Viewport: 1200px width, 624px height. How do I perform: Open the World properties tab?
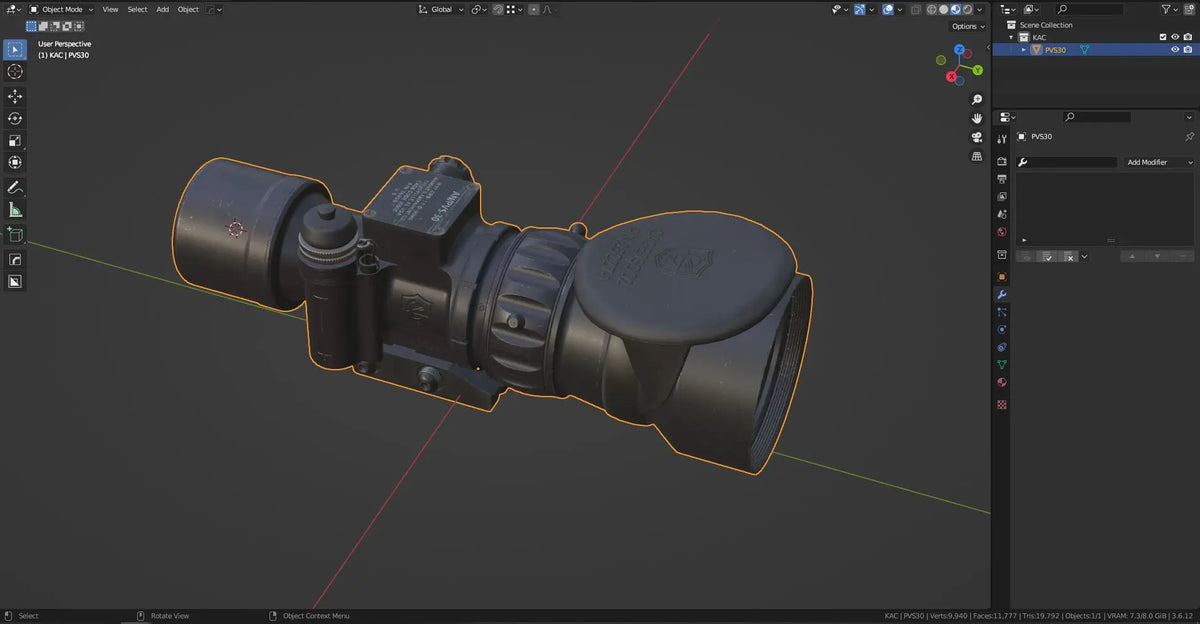coord(1002,232)
